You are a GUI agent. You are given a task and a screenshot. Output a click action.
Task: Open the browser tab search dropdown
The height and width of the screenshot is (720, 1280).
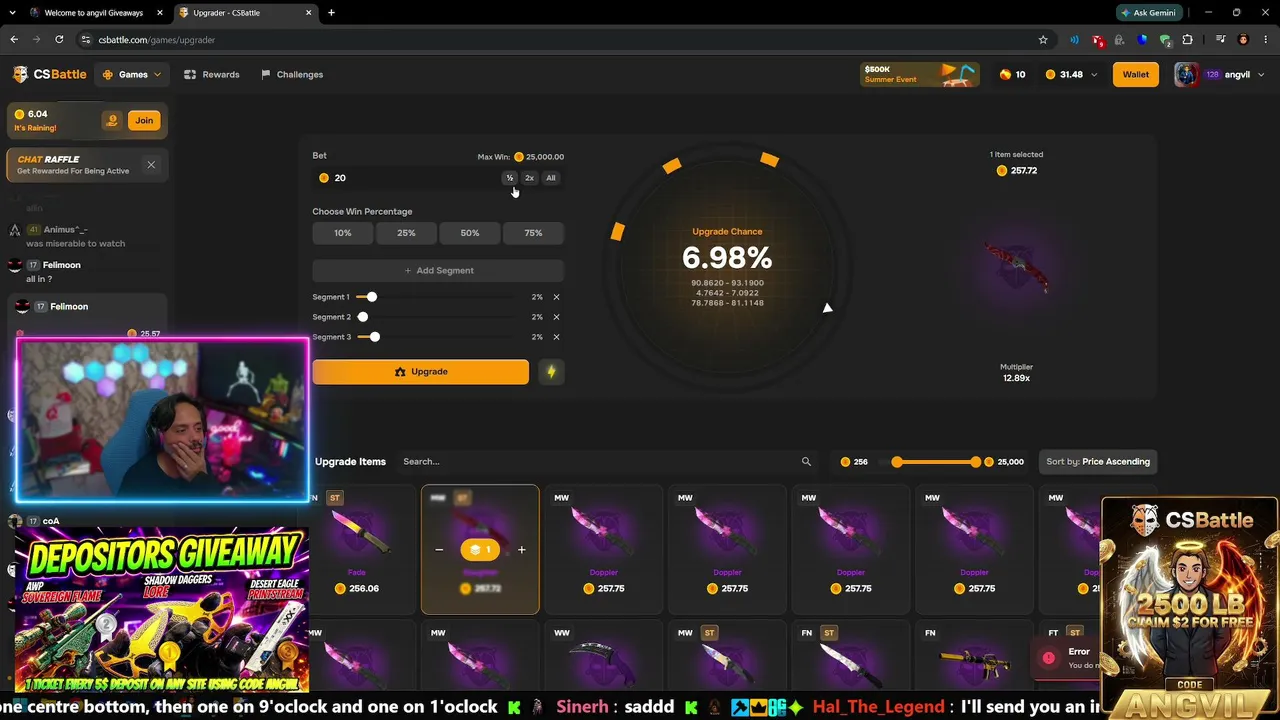click(11, 13)
